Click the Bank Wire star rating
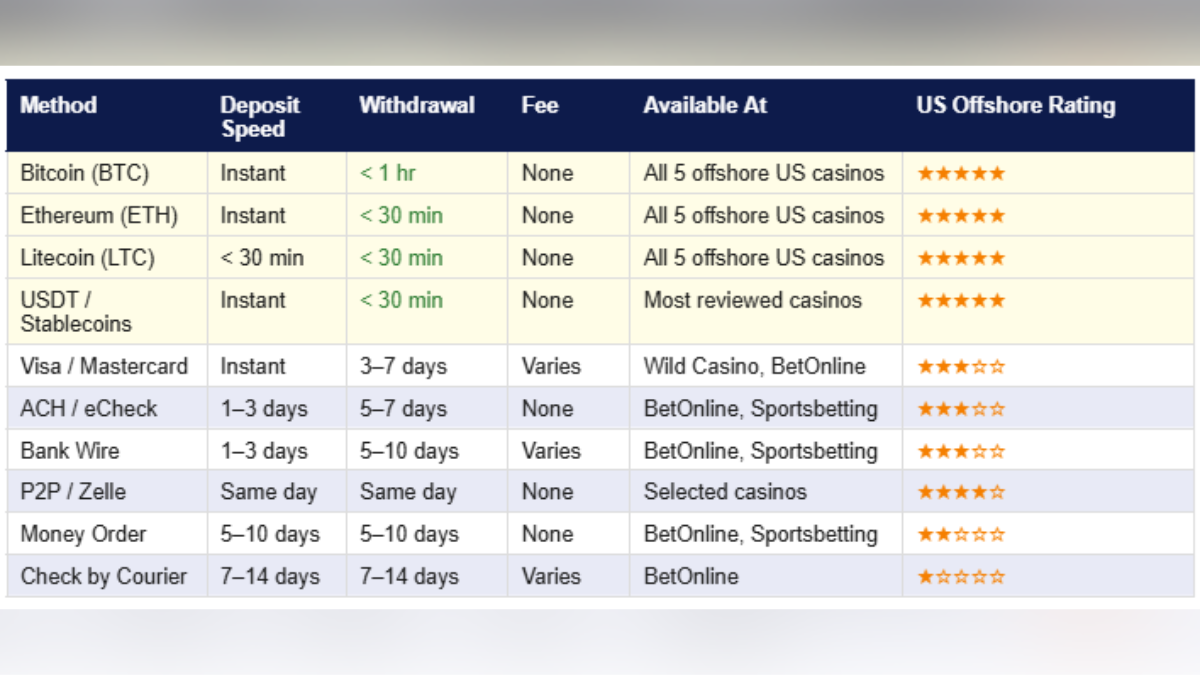The height and width of the screenshot is (675, 1200). click(x=960, y=451)
